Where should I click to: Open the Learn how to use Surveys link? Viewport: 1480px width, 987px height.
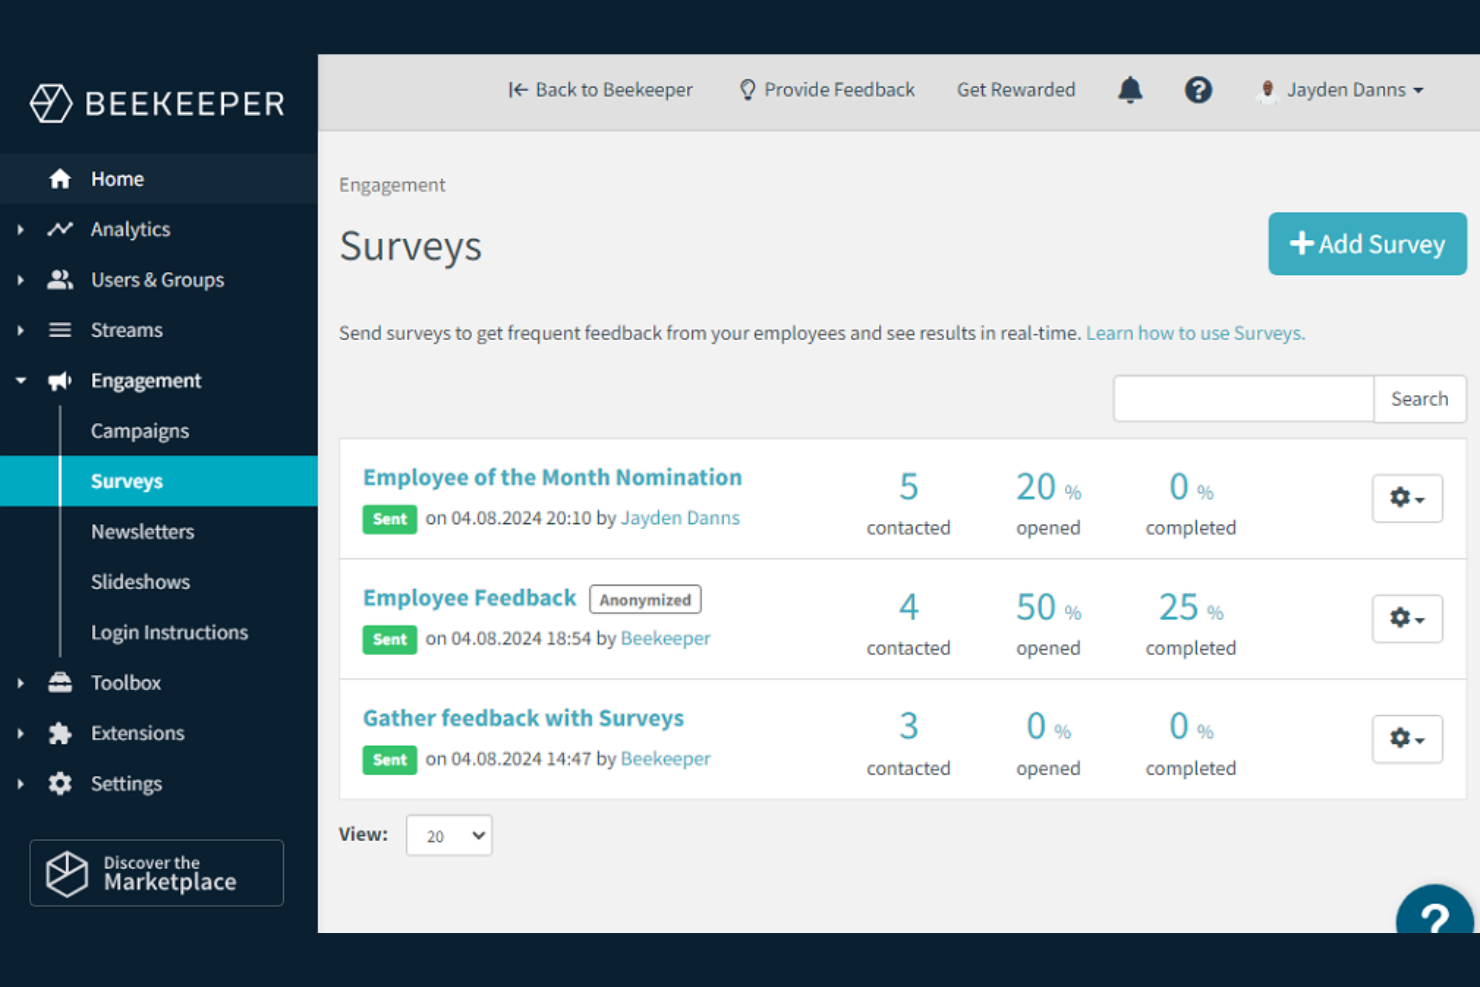1194,333
